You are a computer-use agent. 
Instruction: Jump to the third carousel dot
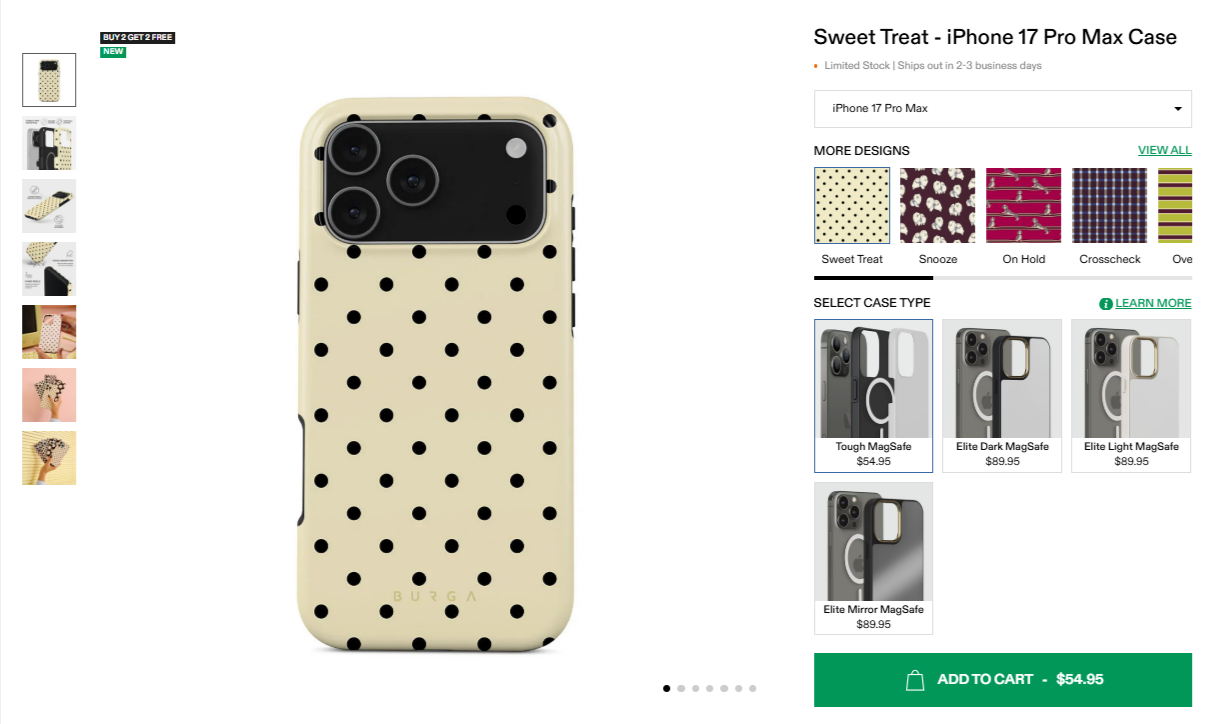[695, 688]
